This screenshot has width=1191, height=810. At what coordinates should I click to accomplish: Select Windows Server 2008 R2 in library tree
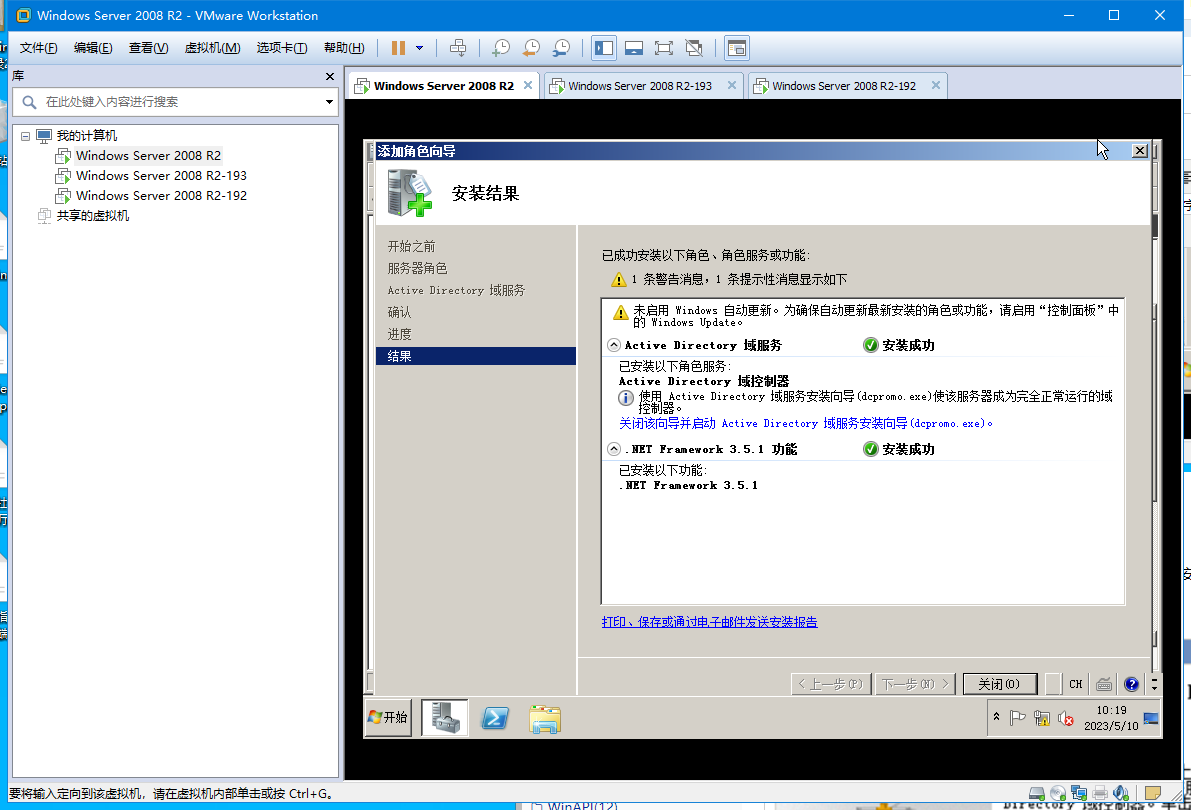tap(148, 156)
